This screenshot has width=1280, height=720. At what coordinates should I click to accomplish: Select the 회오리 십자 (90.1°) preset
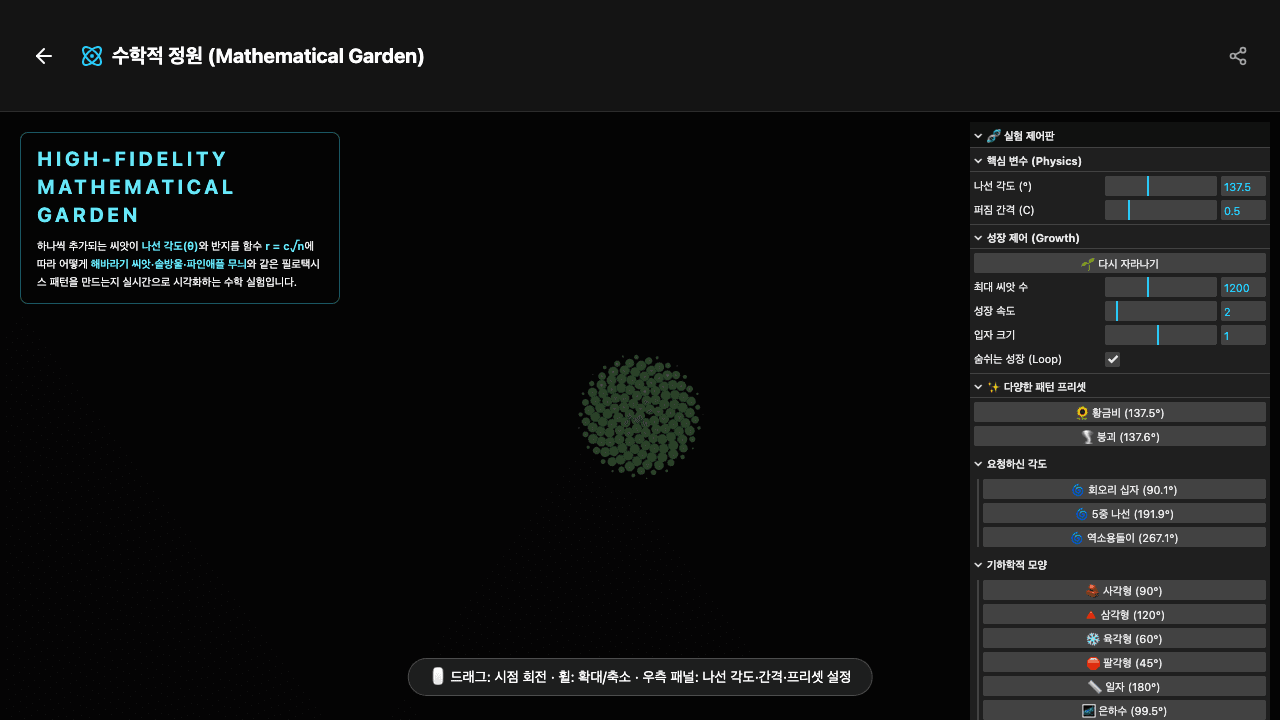pyautogui.click(x=1123, y=490)
